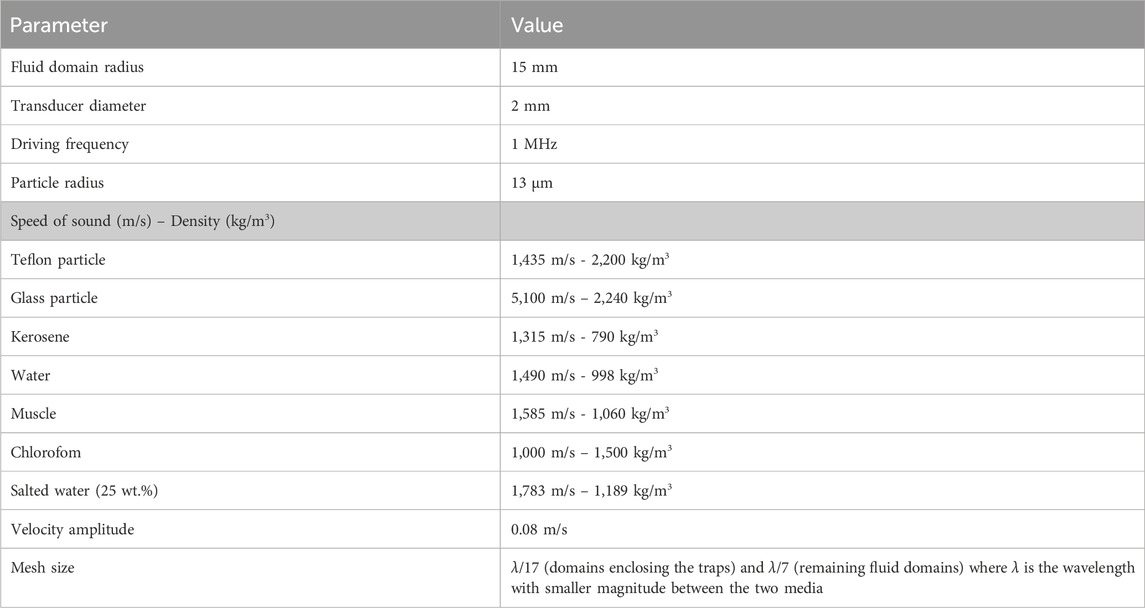The height and width of the screenshot is (608, 1145).
Task: Select the 13 µm value cell
Action: pos(822,182)
